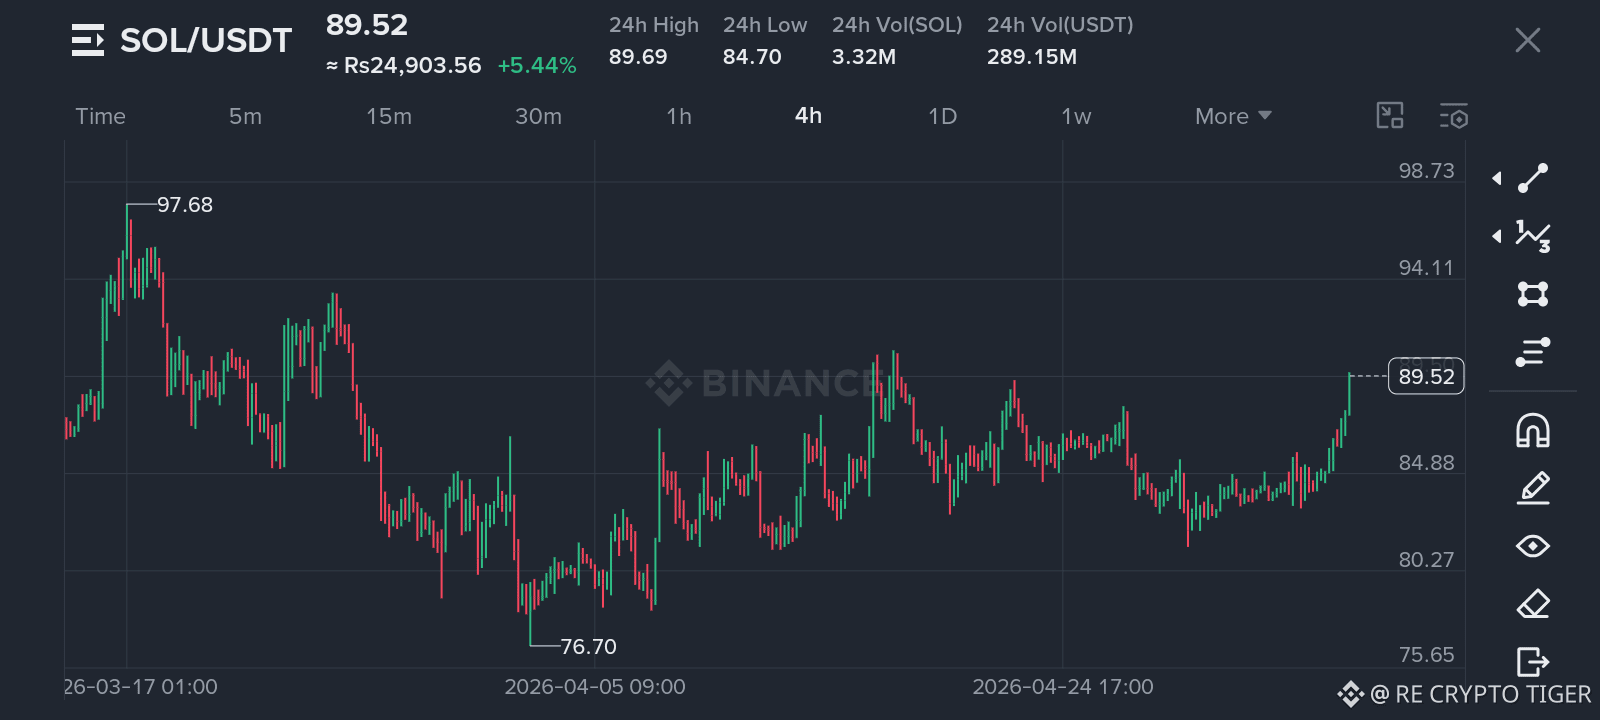Erase drawings with the eraser tool
Viewport: 1600px width, 720px height.
tap(1533, 604)
